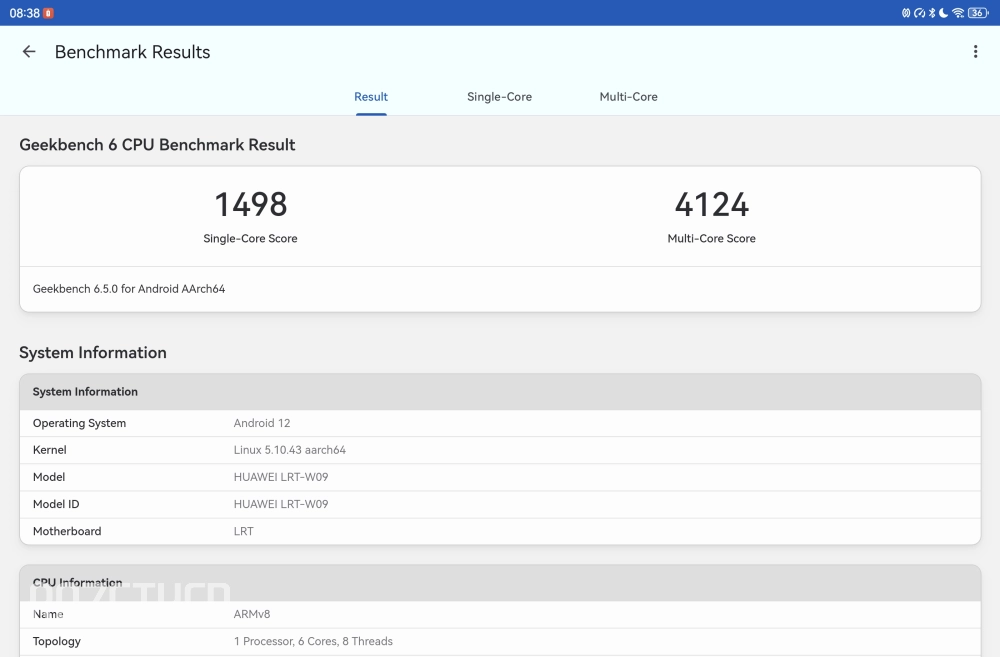Tap the moon do-not-disturb icon
This screenshot has height=657, width=1000.
click(x=944, y=13)
